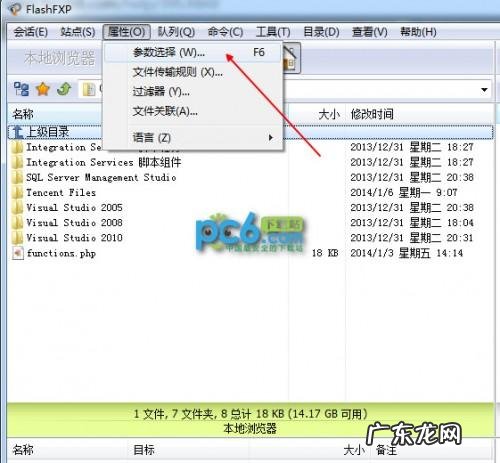Open the 帮助(H) menu
The image size is (500, 463).
[x=418, y=32]
